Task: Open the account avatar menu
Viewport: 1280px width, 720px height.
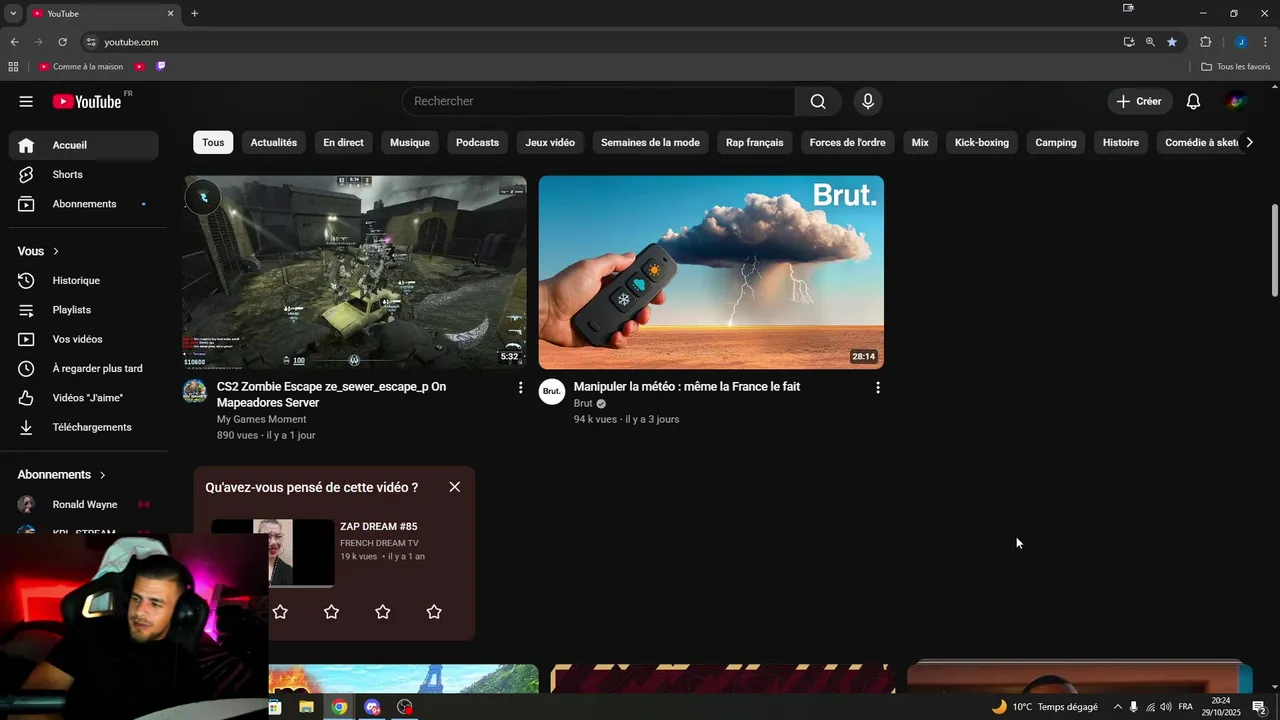Action: (1237, 101)
